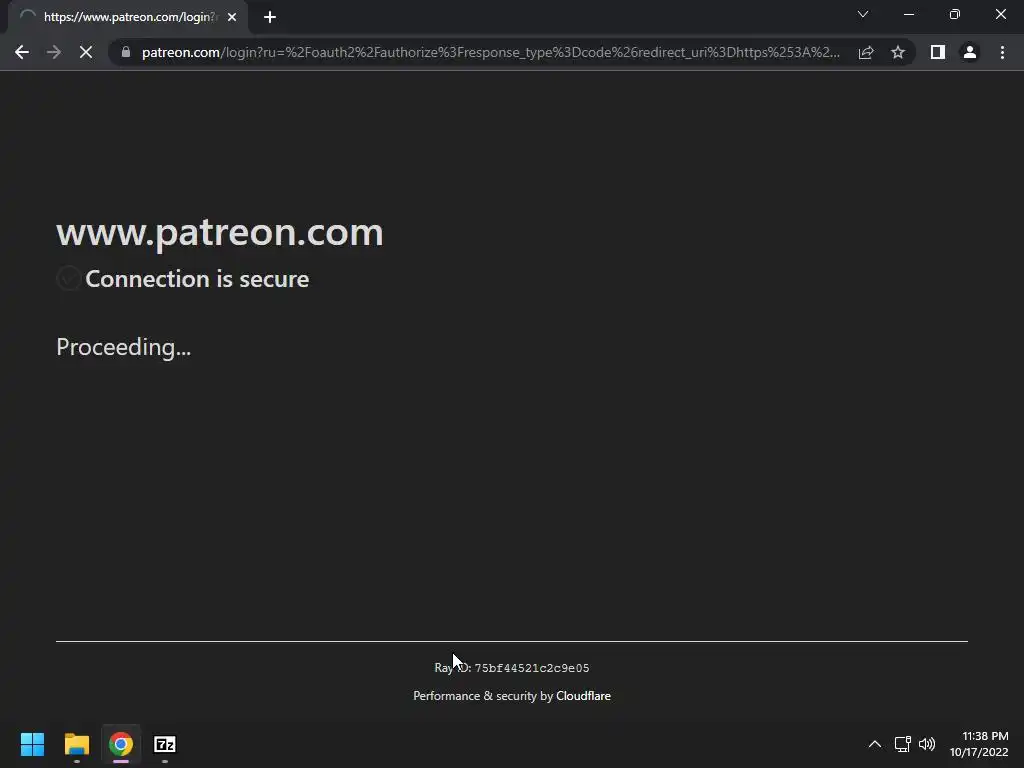Select the Patreon login tab
The height and width of the screenshot is (768, 1024).
point(128,17)
